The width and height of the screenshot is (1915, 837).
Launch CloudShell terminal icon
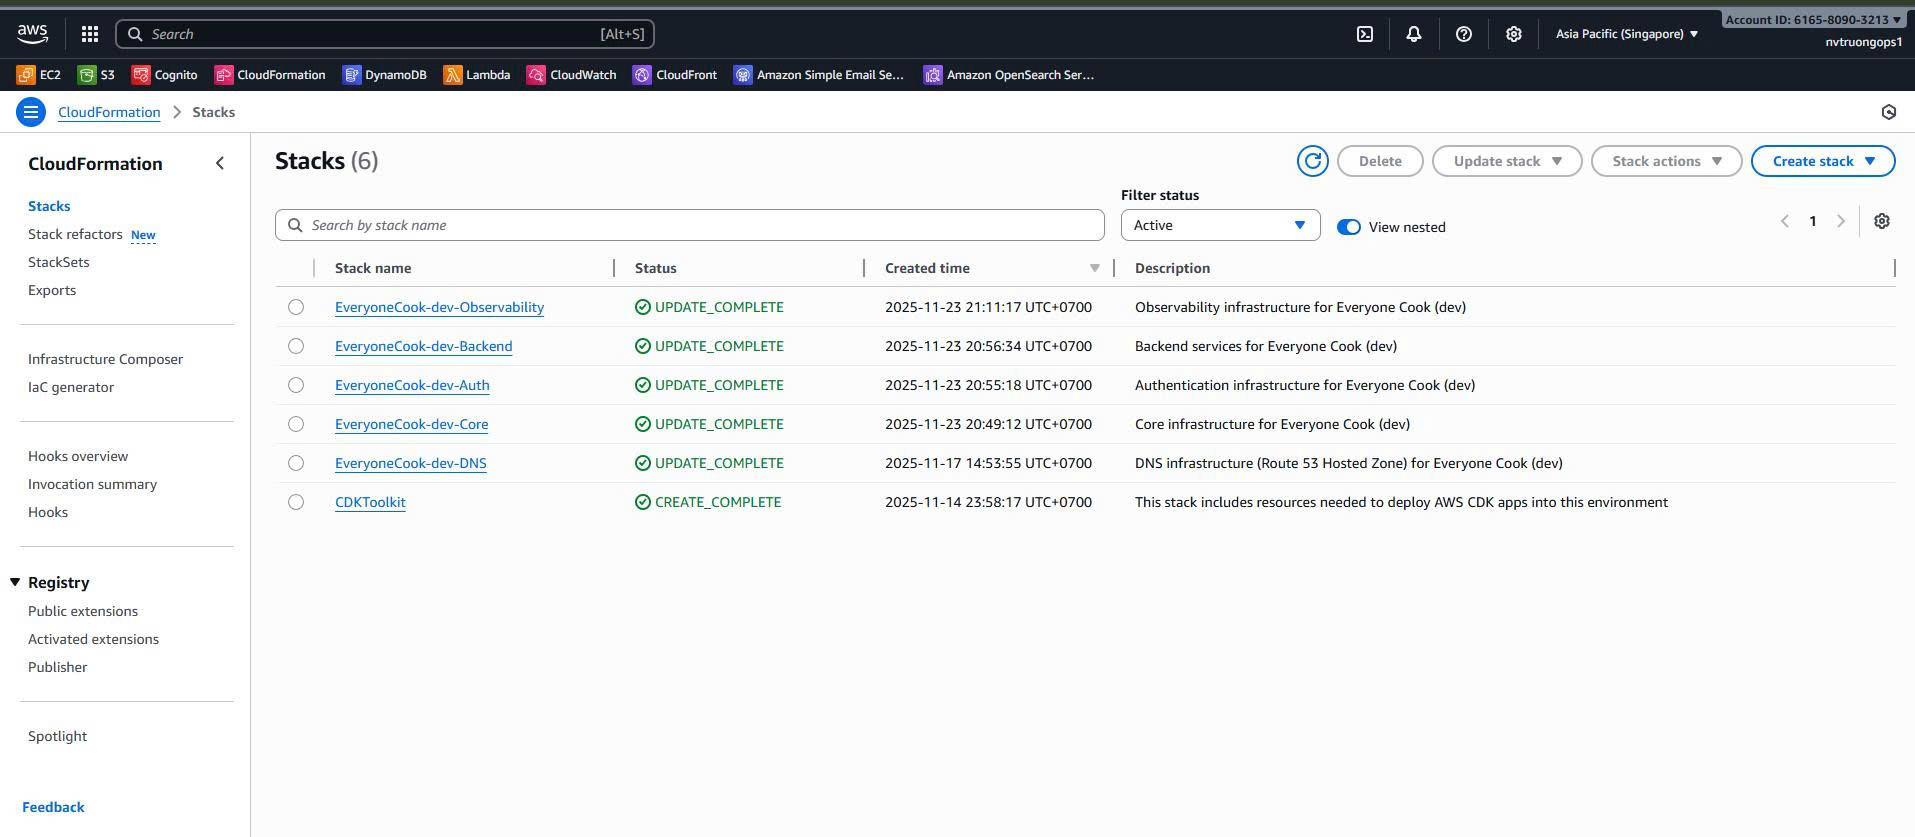click(1365, 34)
